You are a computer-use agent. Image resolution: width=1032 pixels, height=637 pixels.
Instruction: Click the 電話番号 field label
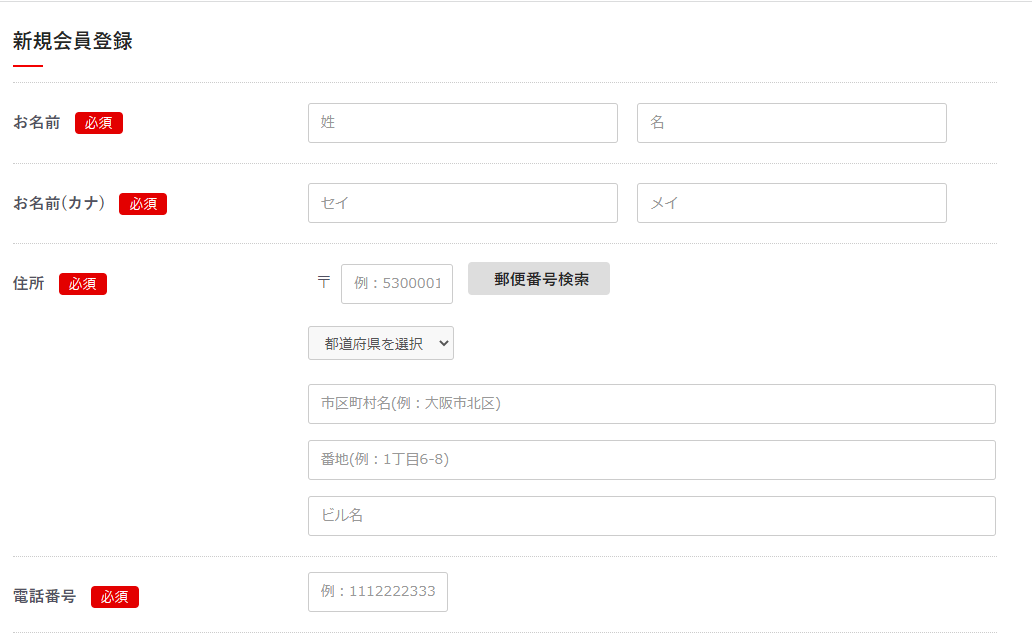pyautogui.click(x=44, y=597)
